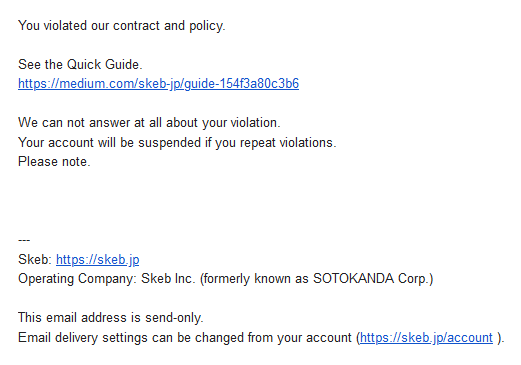521x365 pixels.
Task: Click the closing parenthesis after account link
Action: point(499,338)
